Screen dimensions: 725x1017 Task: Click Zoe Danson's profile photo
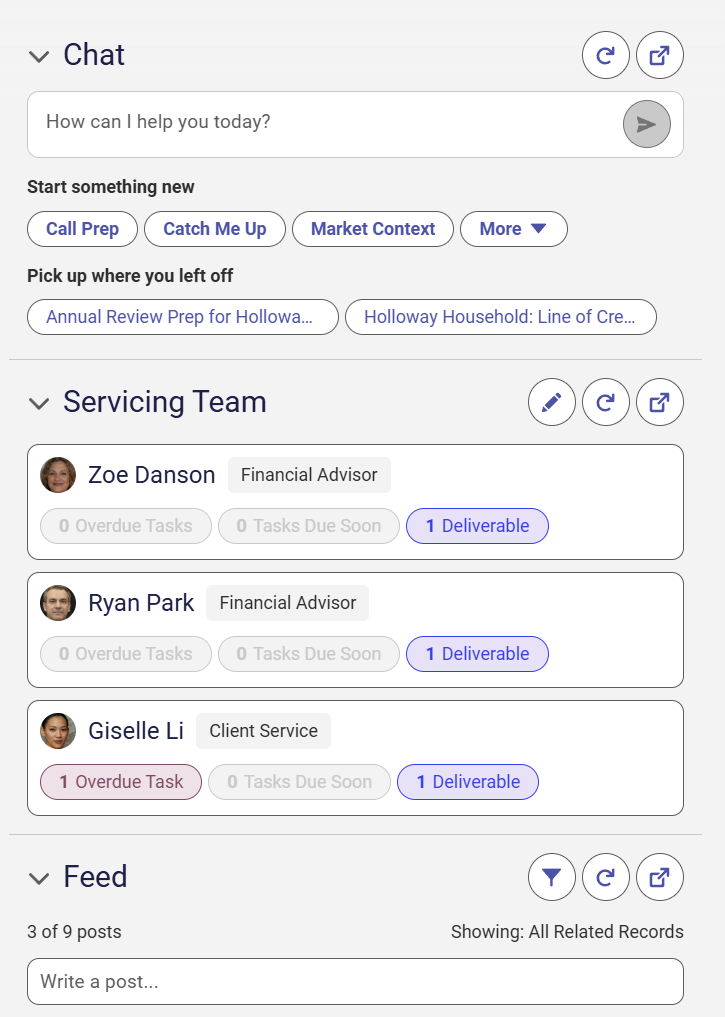(58, 475)
